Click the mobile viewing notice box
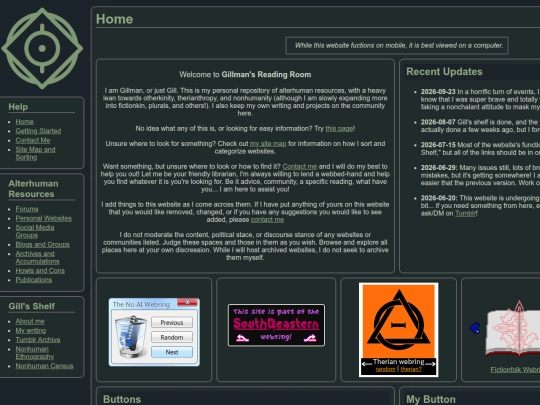Image resolution: width=540 pixels, height=405 pixels. (x=397, y=45)
